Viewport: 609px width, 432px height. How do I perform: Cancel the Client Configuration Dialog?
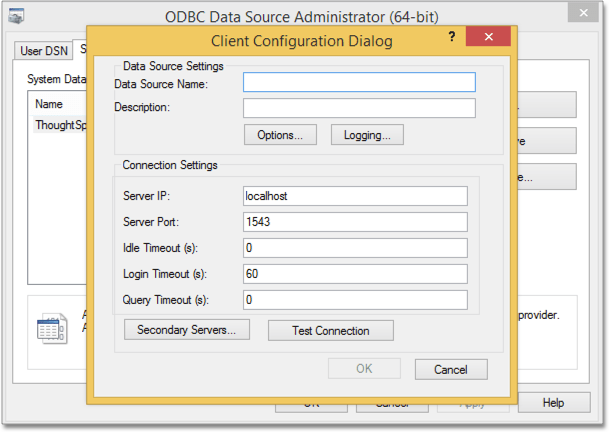coord(451,369)
